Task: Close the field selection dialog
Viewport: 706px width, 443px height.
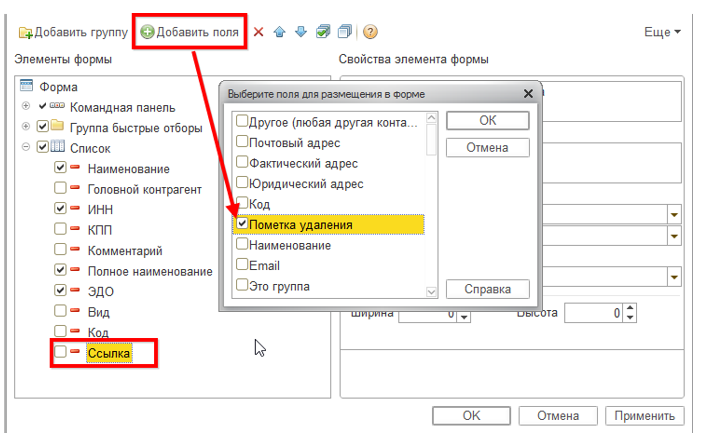Action: (528, 94)
